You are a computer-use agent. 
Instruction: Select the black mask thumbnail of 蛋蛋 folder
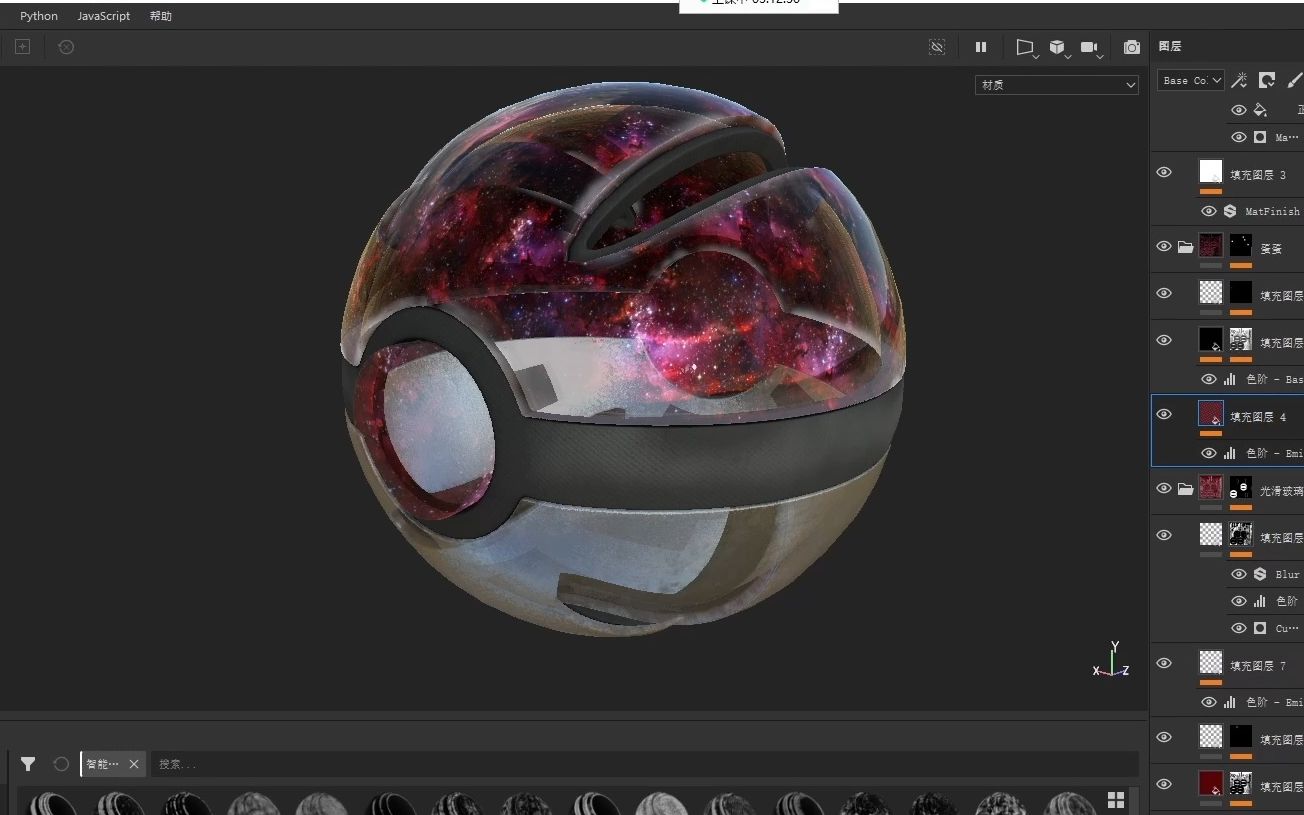(1241, 246)
